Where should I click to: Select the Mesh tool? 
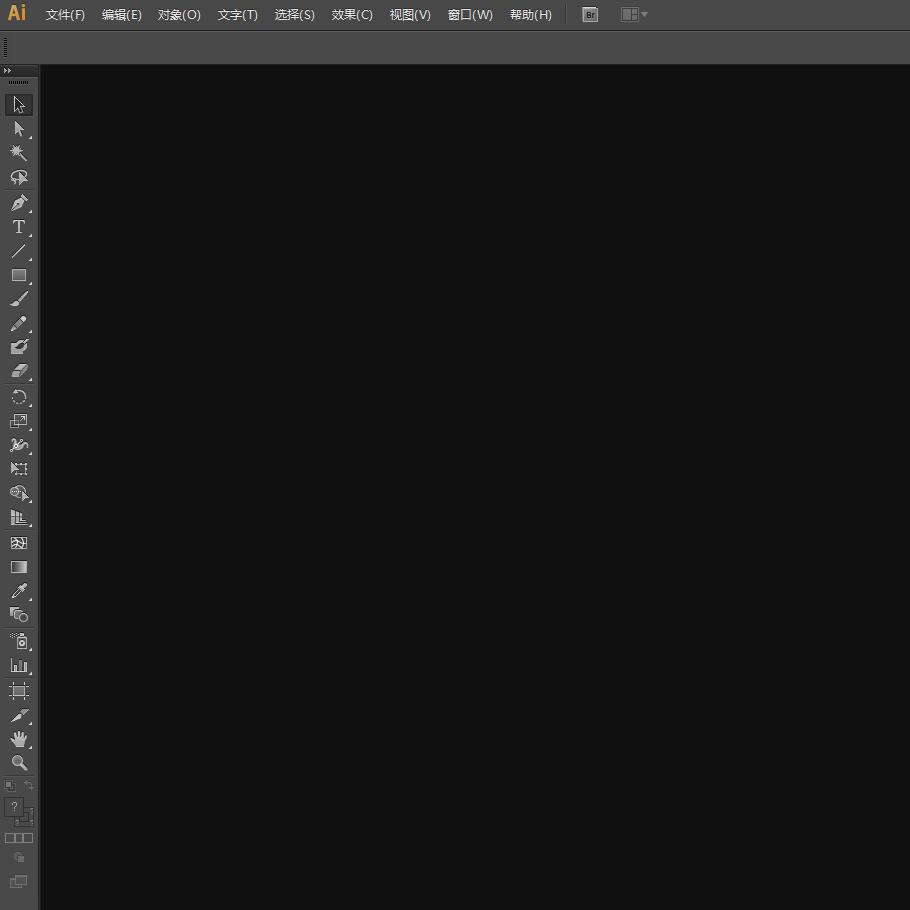tap(19, 543)
